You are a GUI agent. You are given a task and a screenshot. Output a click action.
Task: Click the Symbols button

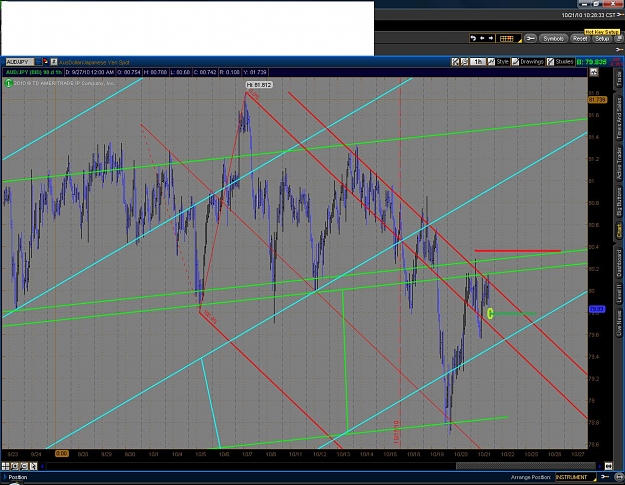[553, 39]
